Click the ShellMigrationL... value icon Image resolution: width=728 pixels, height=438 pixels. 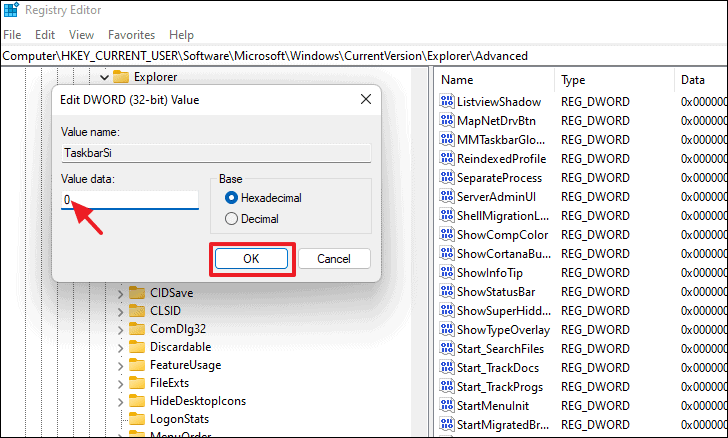(447, 216)
